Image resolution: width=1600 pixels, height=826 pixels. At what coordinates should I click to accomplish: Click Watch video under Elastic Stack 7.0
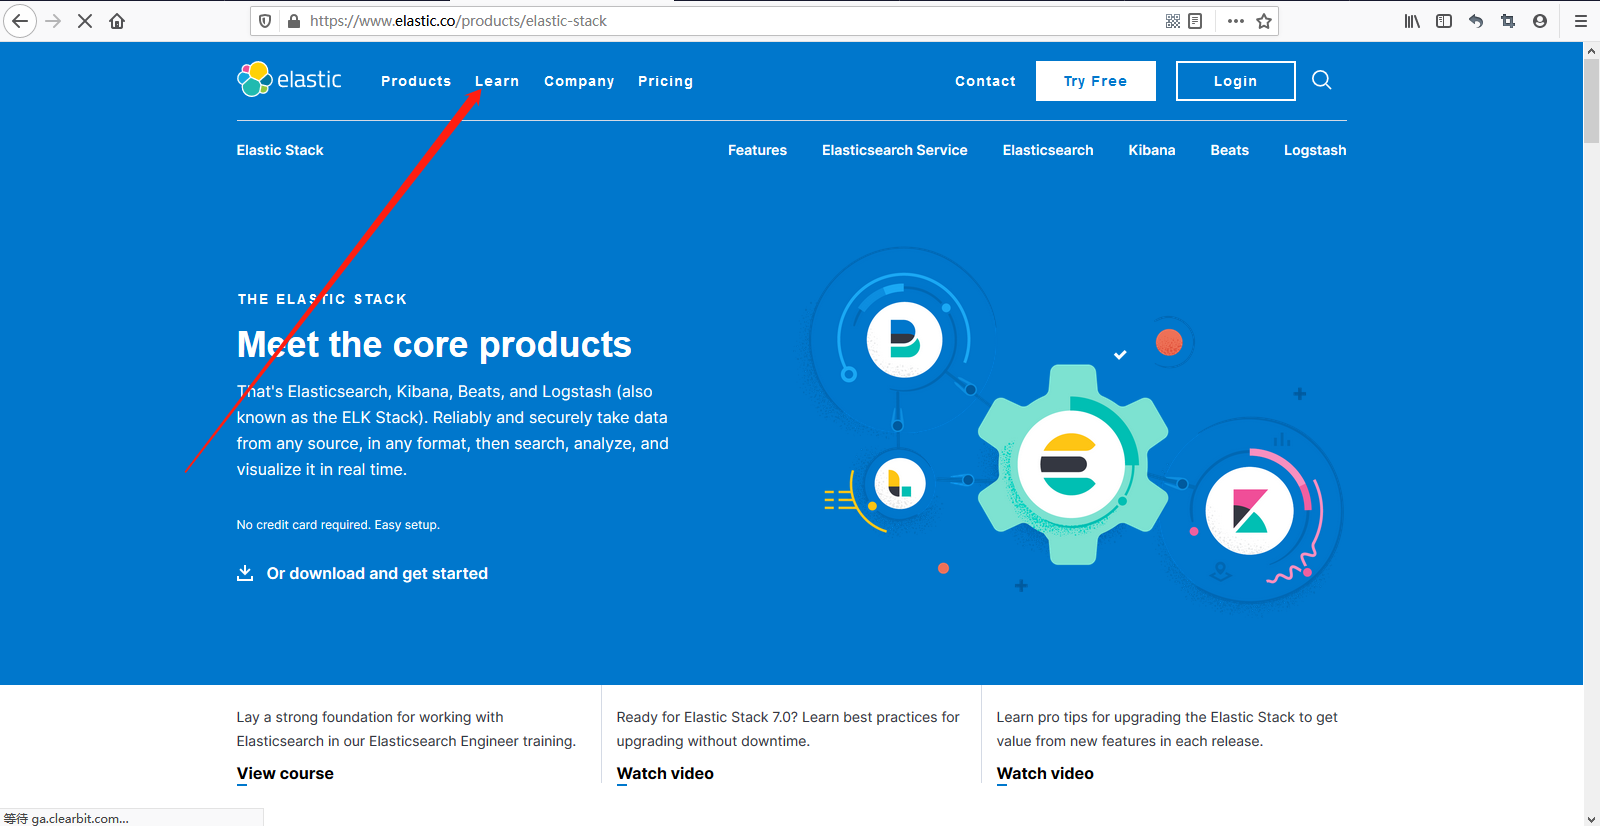coord(665,774)
